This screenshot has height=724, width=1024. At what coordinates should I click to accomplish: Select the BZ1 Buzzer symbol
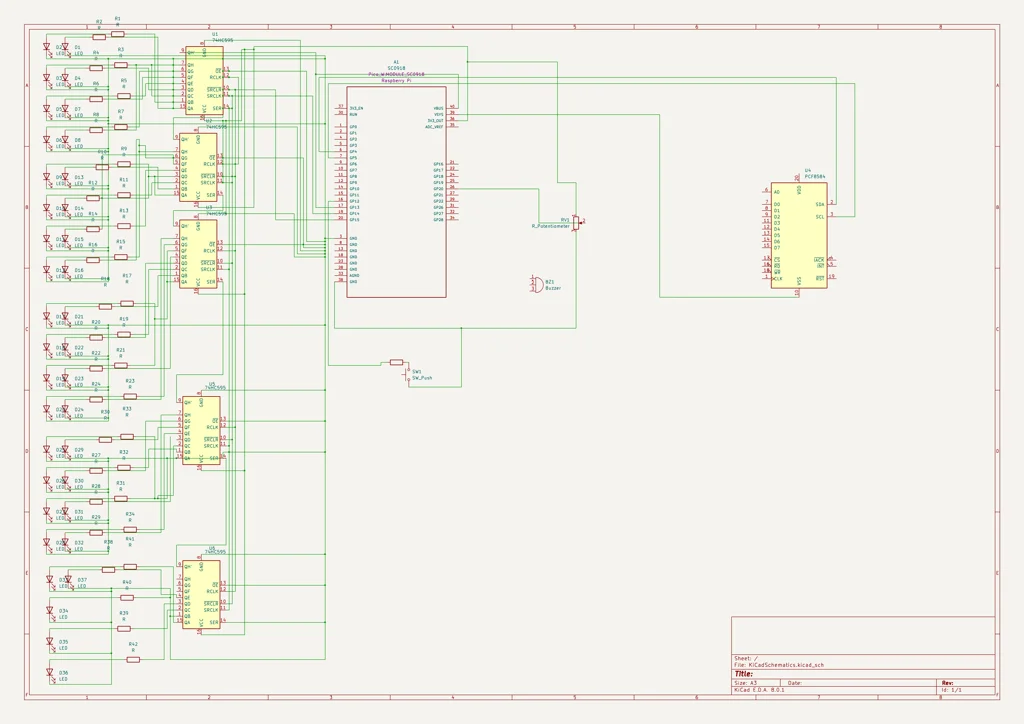coord(534,284)
